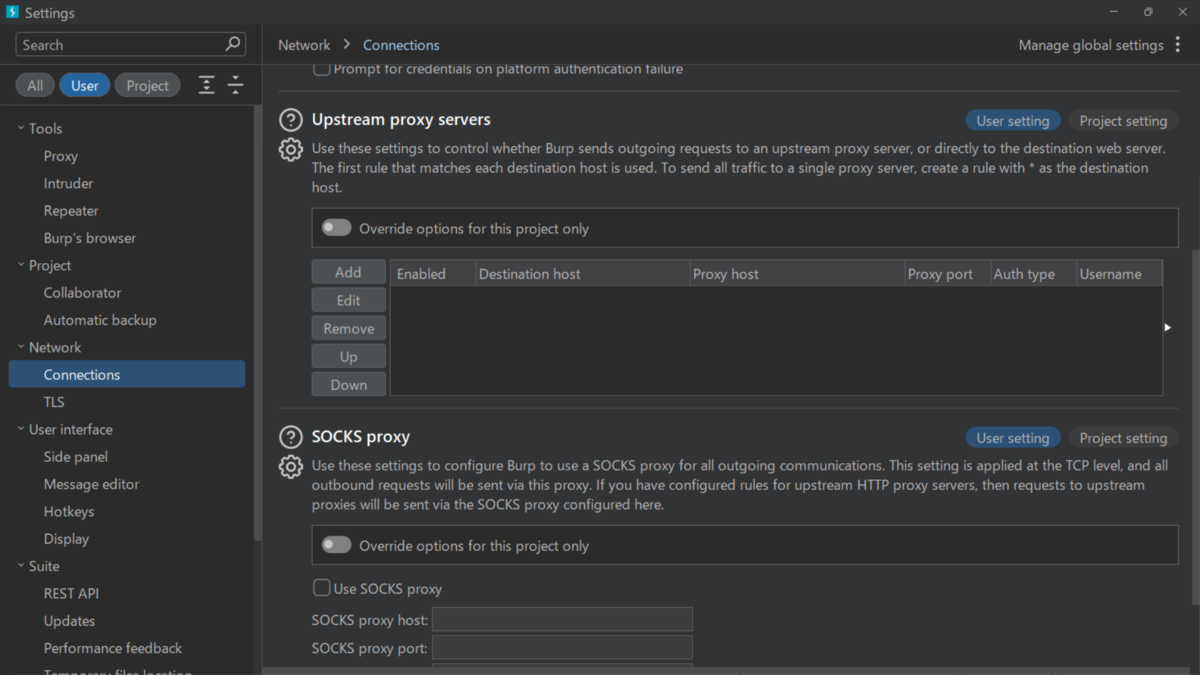The height and width of the screenshot is (675, 1200).
Task: Collapse the Tools tree group
Action: (21, 128)
